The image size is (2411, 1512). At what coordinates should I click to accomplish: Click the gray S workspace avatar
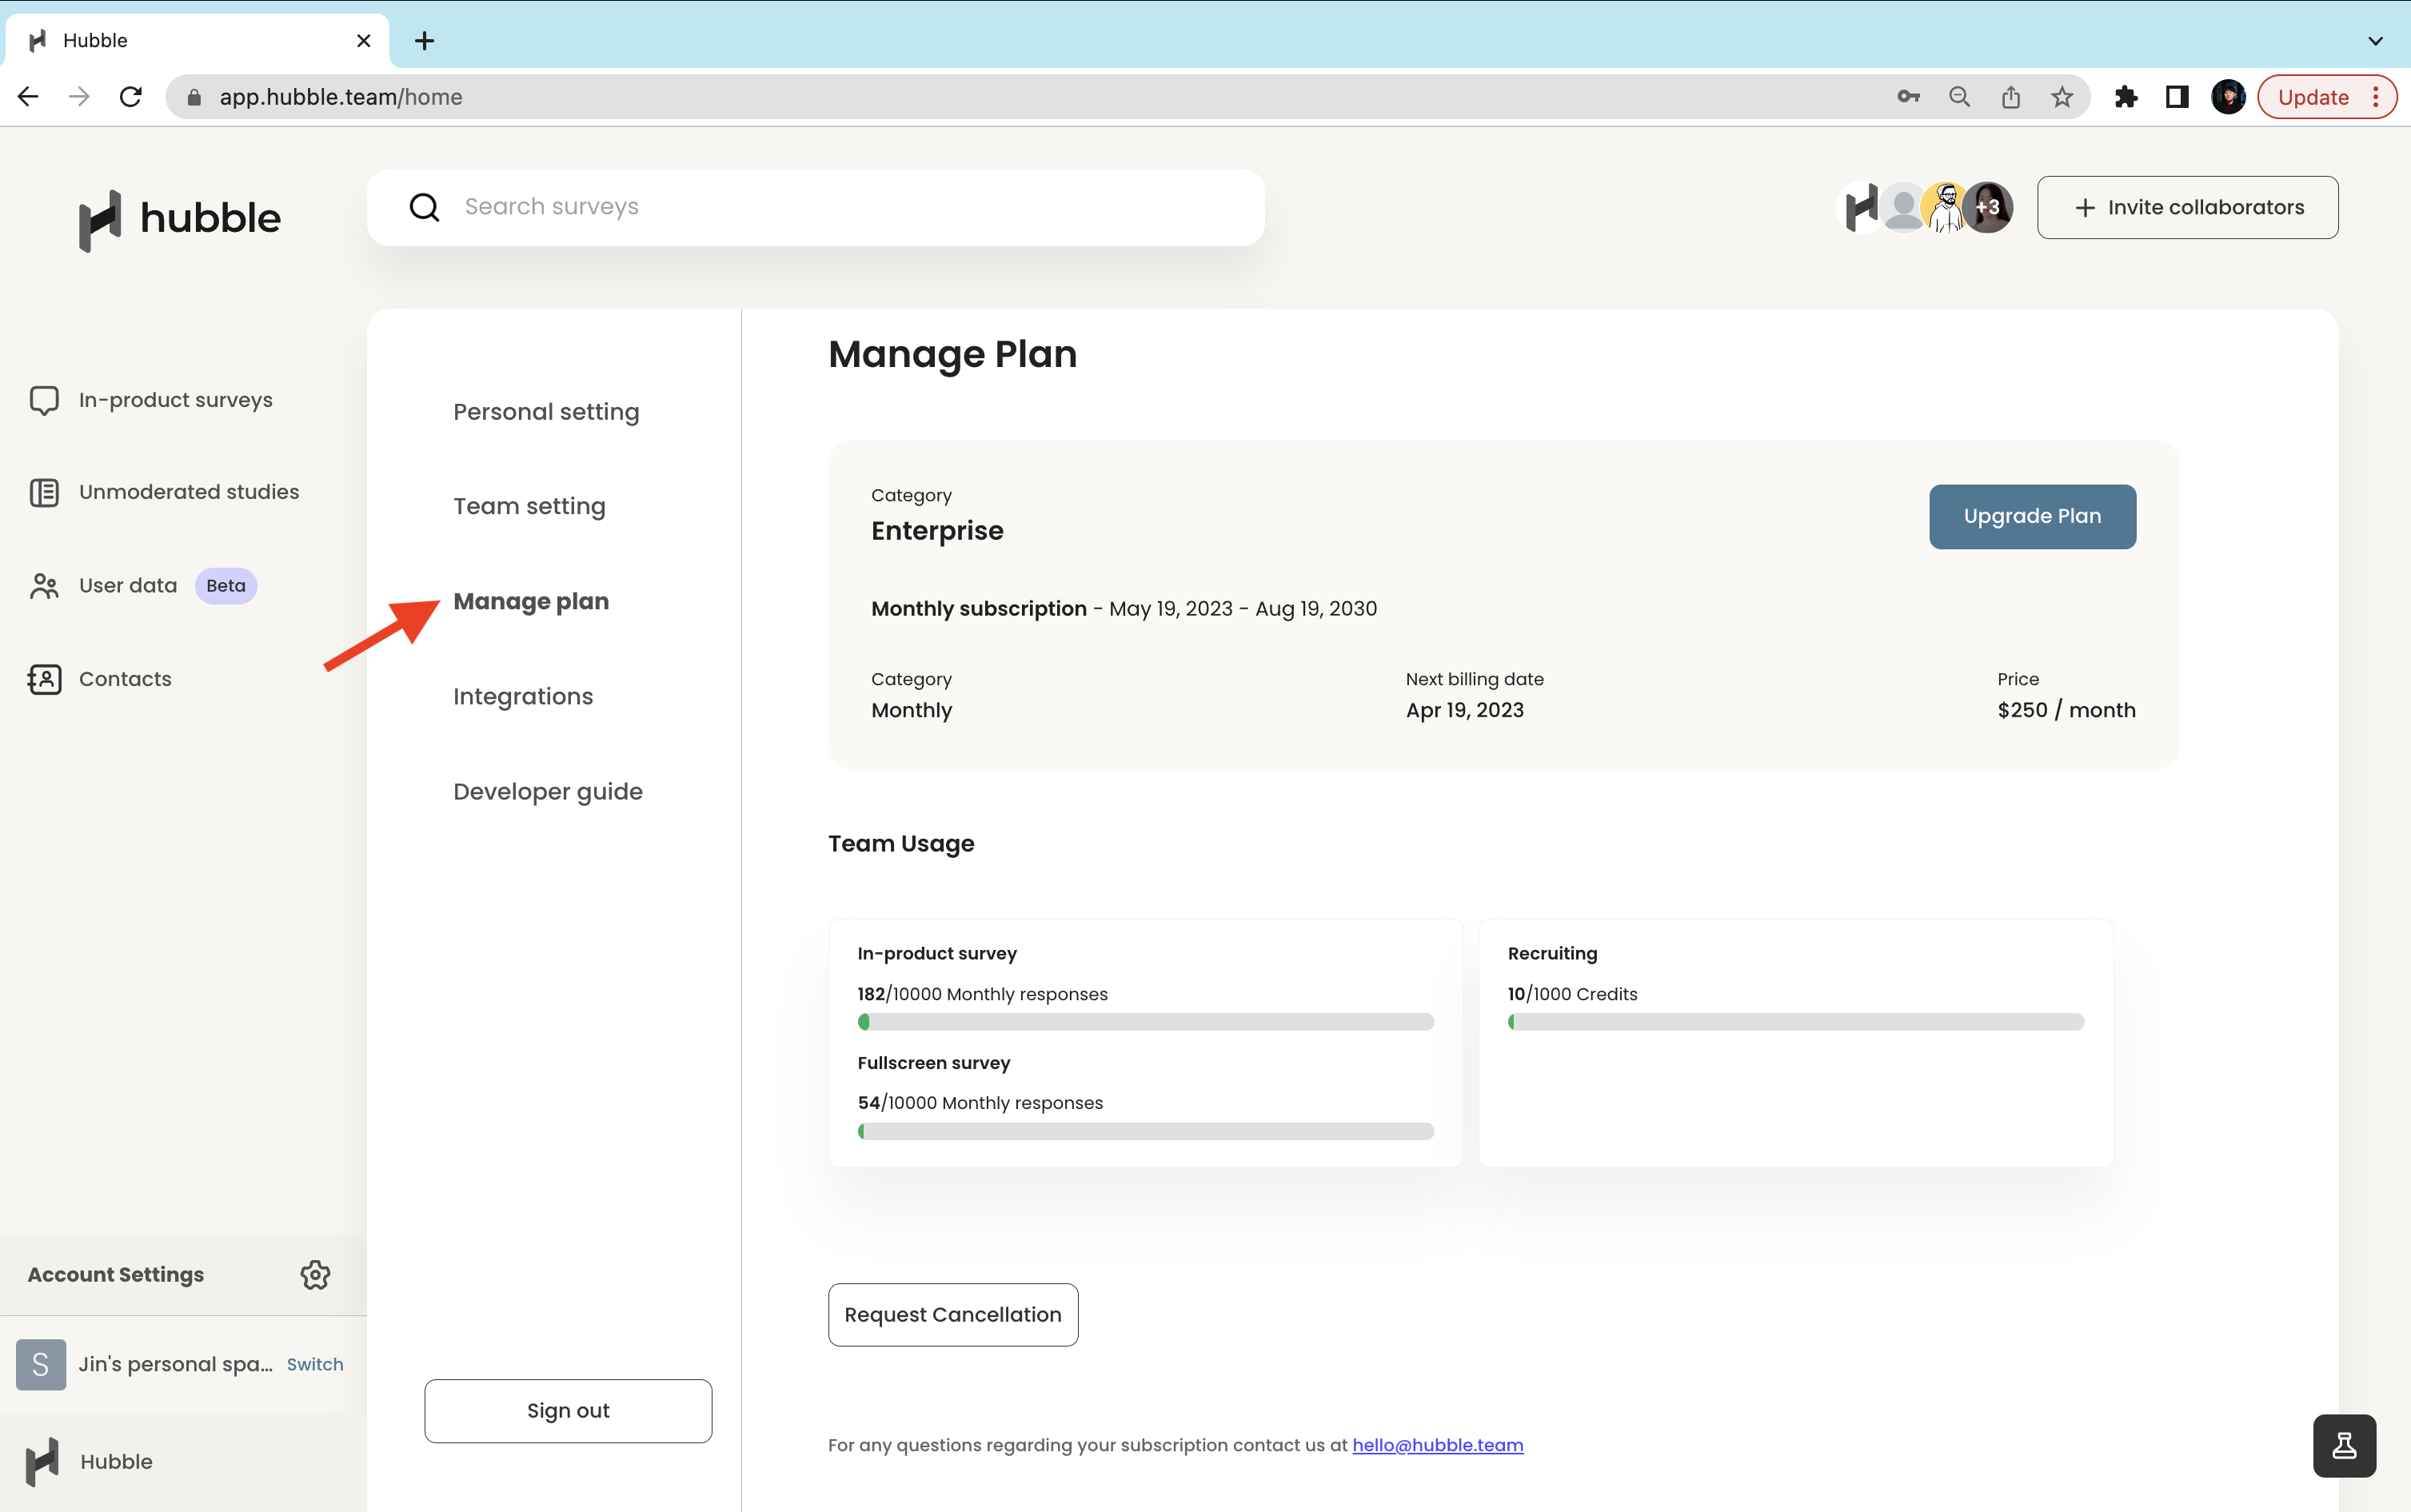(x=41, y=1364)
